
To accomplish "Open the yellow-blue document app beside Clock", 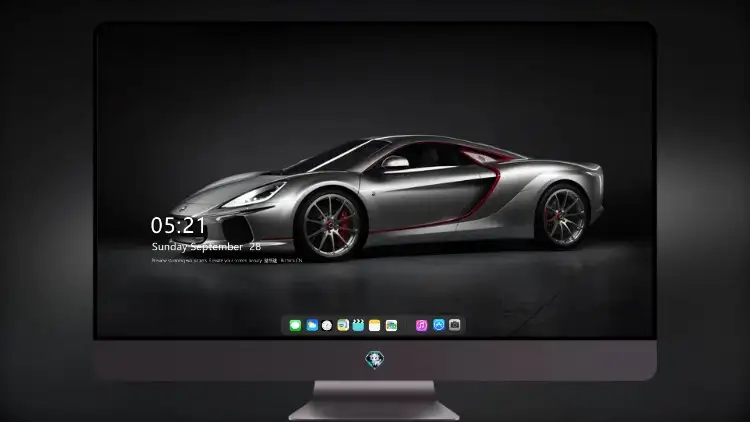I will [343, 325].
